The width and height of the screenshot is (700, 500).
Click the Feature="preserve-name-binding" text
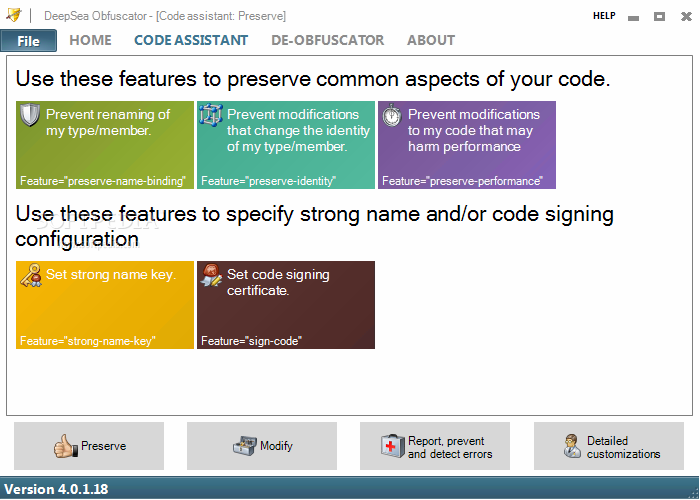103,181
